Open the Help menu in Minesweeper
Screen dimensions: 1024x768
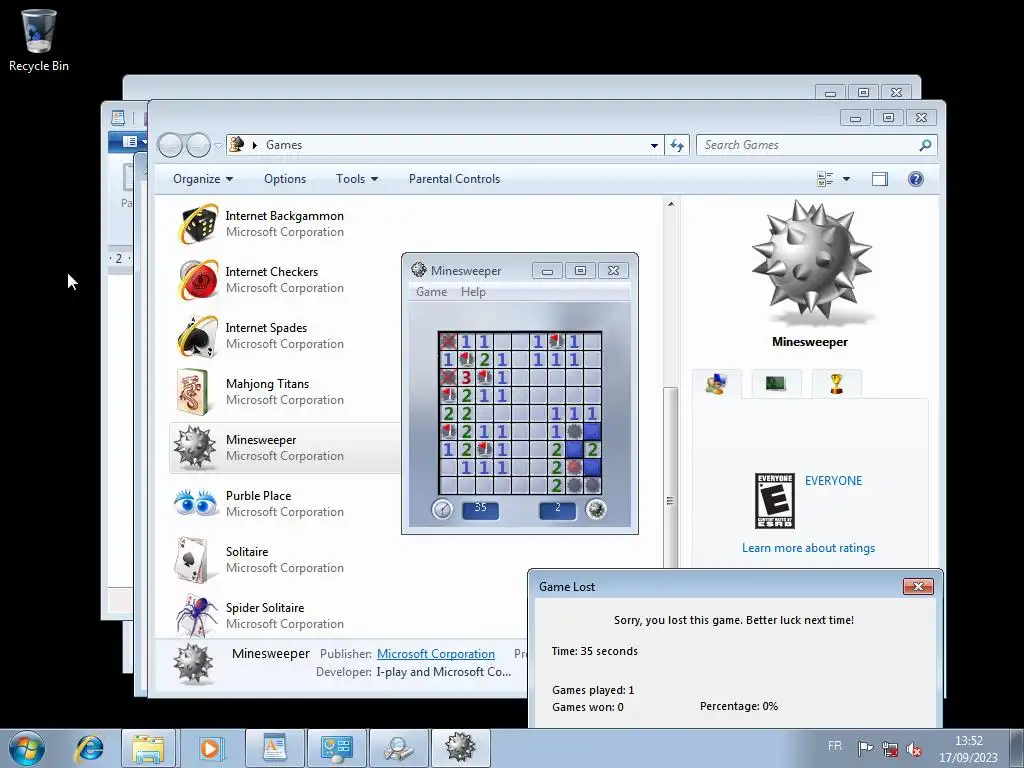click(x=473, y=292)
